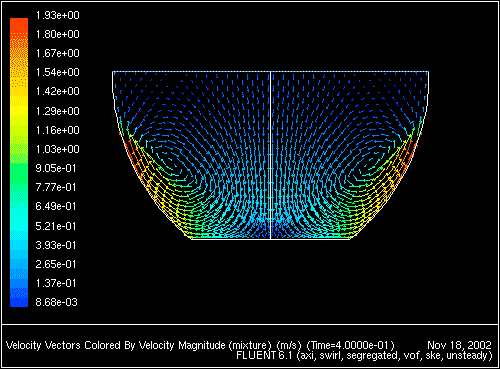
Task: Click the green band of the color scale
Action: [x=19, y=173]
